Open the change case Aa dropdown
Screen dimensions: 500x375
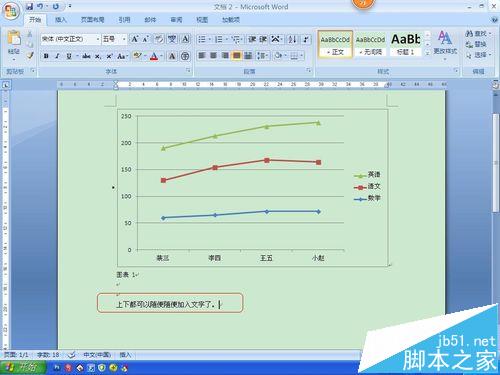122,56
